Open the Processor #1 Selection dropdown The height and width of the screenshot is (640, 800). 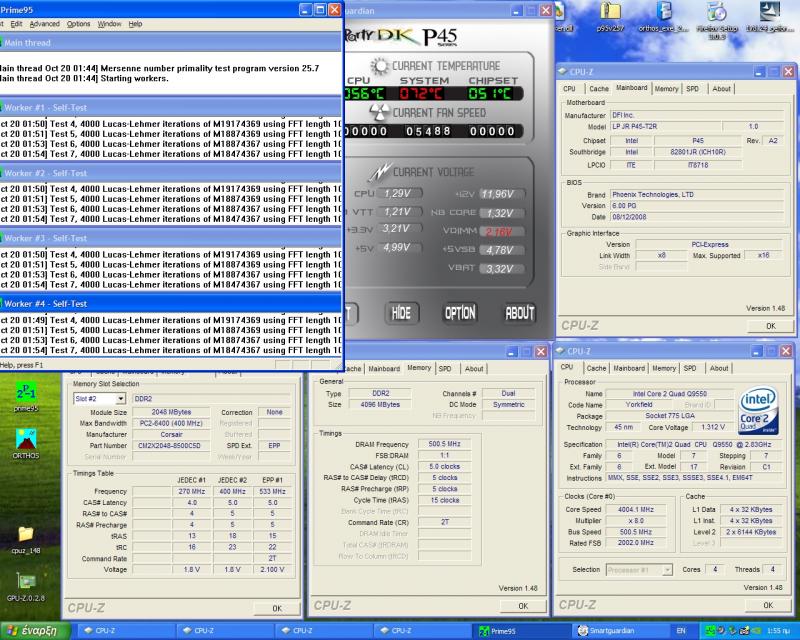click(667, 570)
